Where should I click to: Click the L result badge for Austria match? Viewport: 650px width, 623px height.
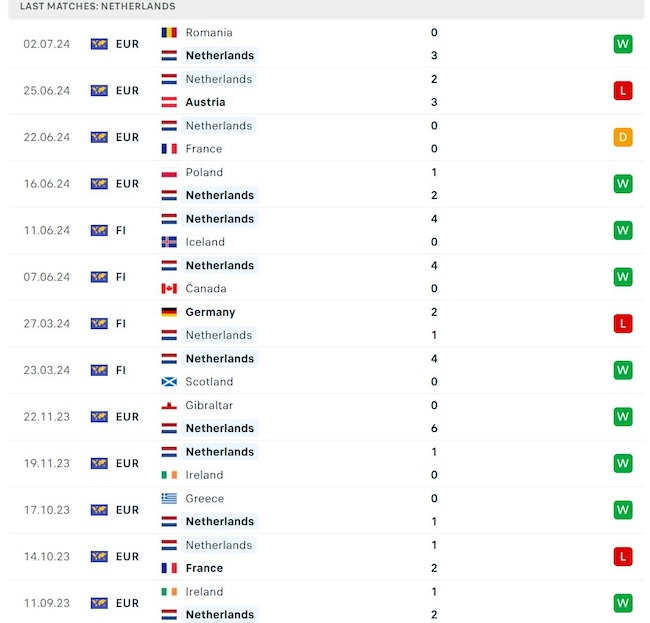623,91
